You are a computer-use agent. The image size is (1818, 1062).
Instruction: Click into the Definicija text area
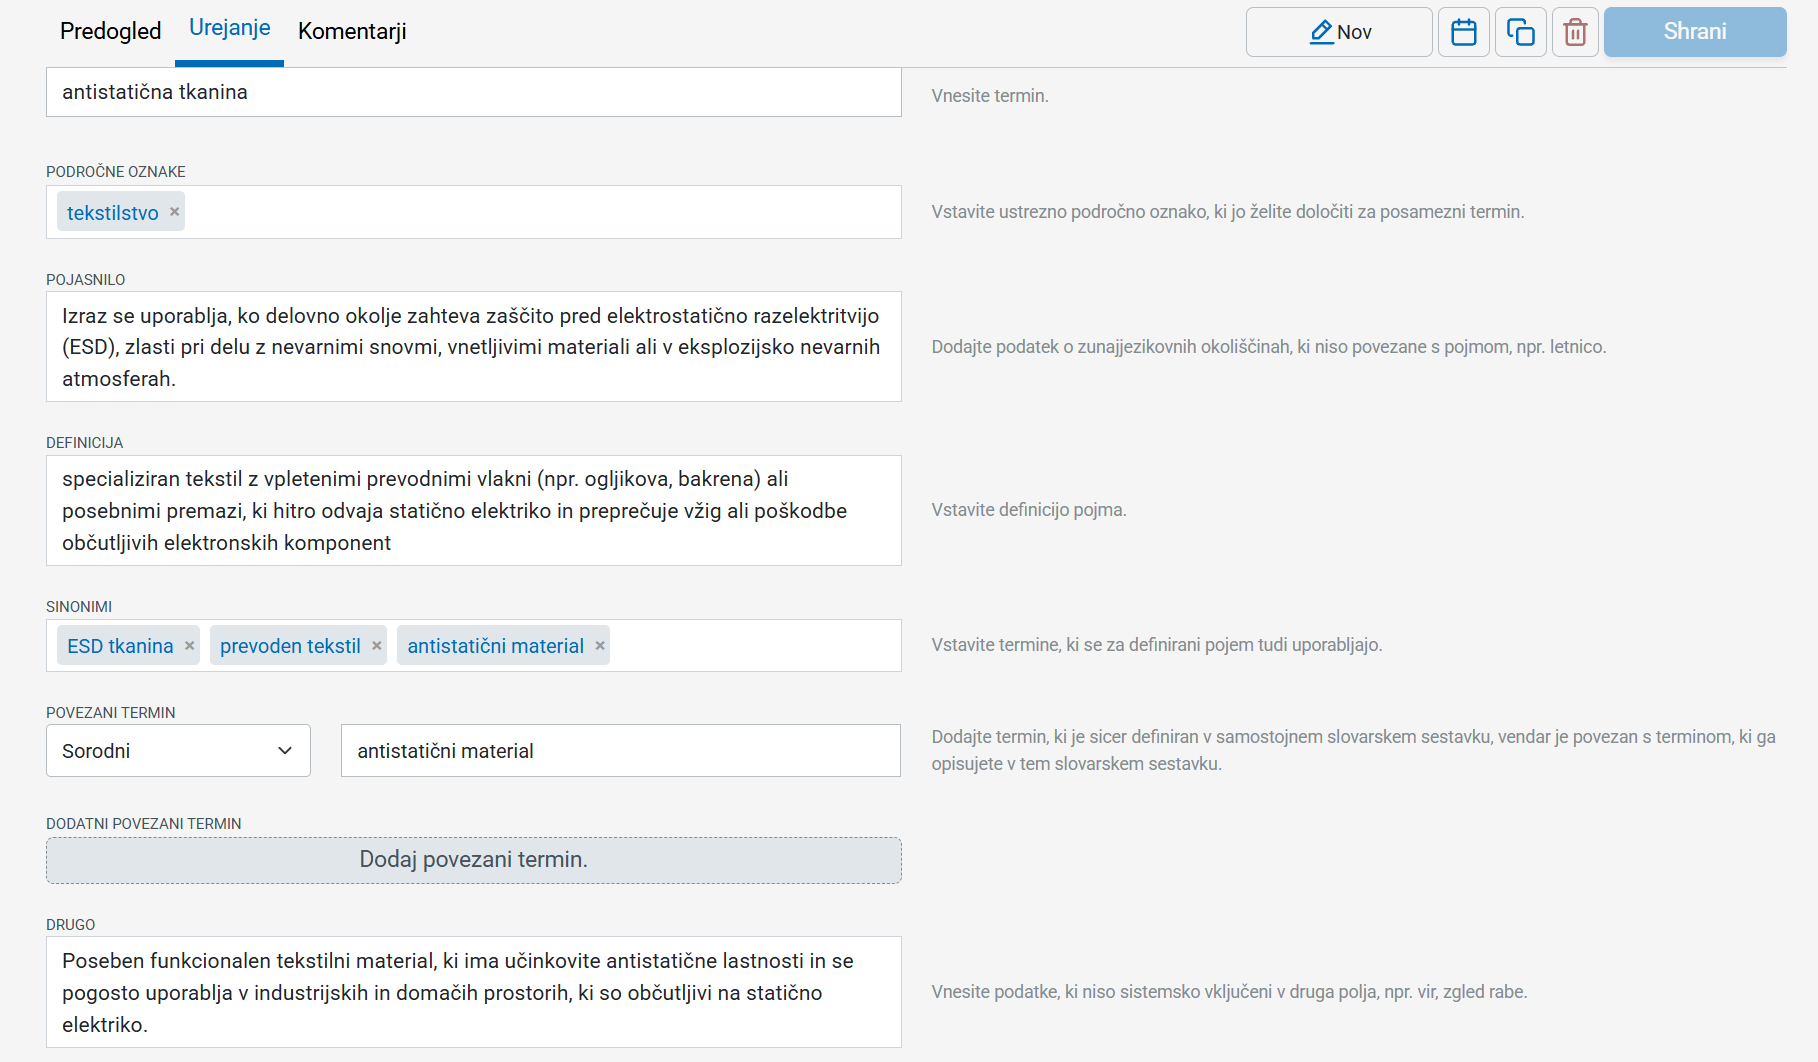(473, 511)
